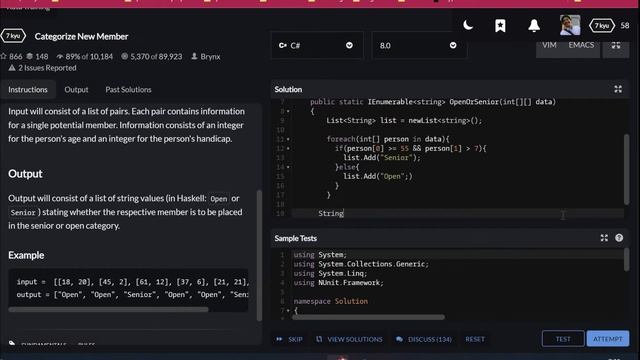Open the 8.0 version dropdown
Screen dimensions: 640x360
[x=419, y=45]
